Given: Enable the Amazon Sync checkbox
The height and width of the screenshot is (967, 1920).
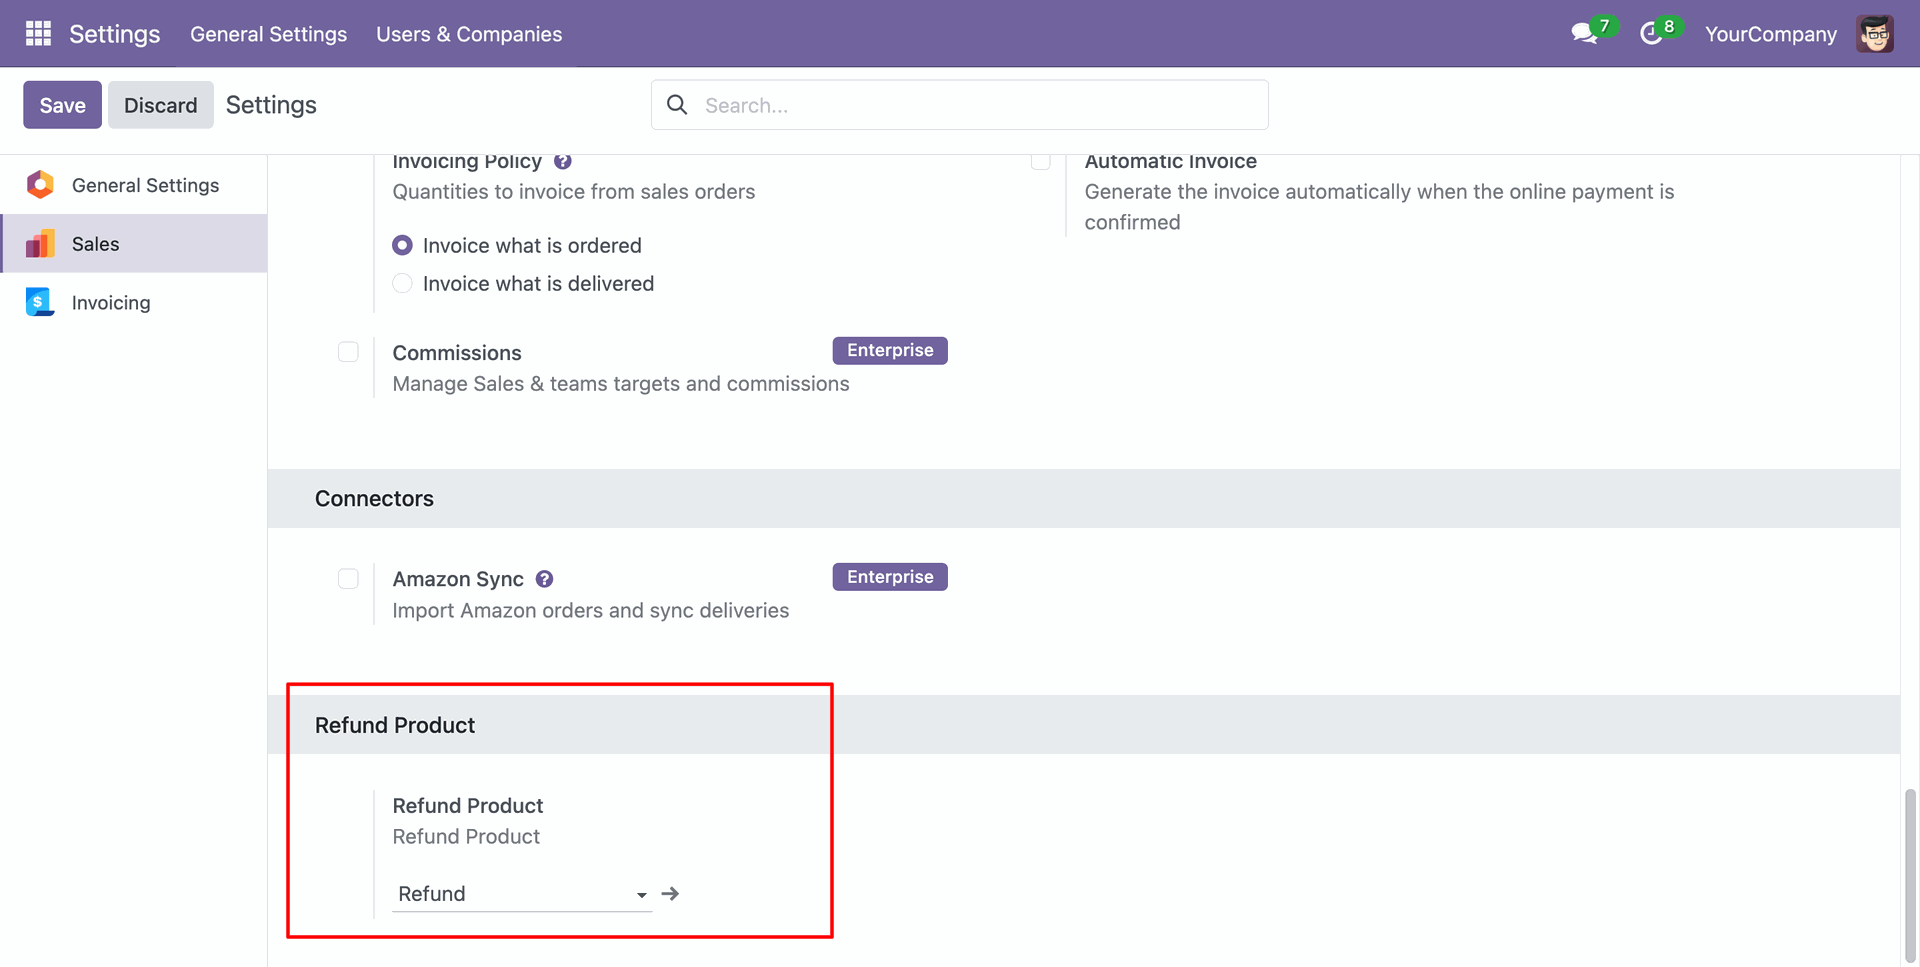Looking at the screenshot, I should 348,579.
